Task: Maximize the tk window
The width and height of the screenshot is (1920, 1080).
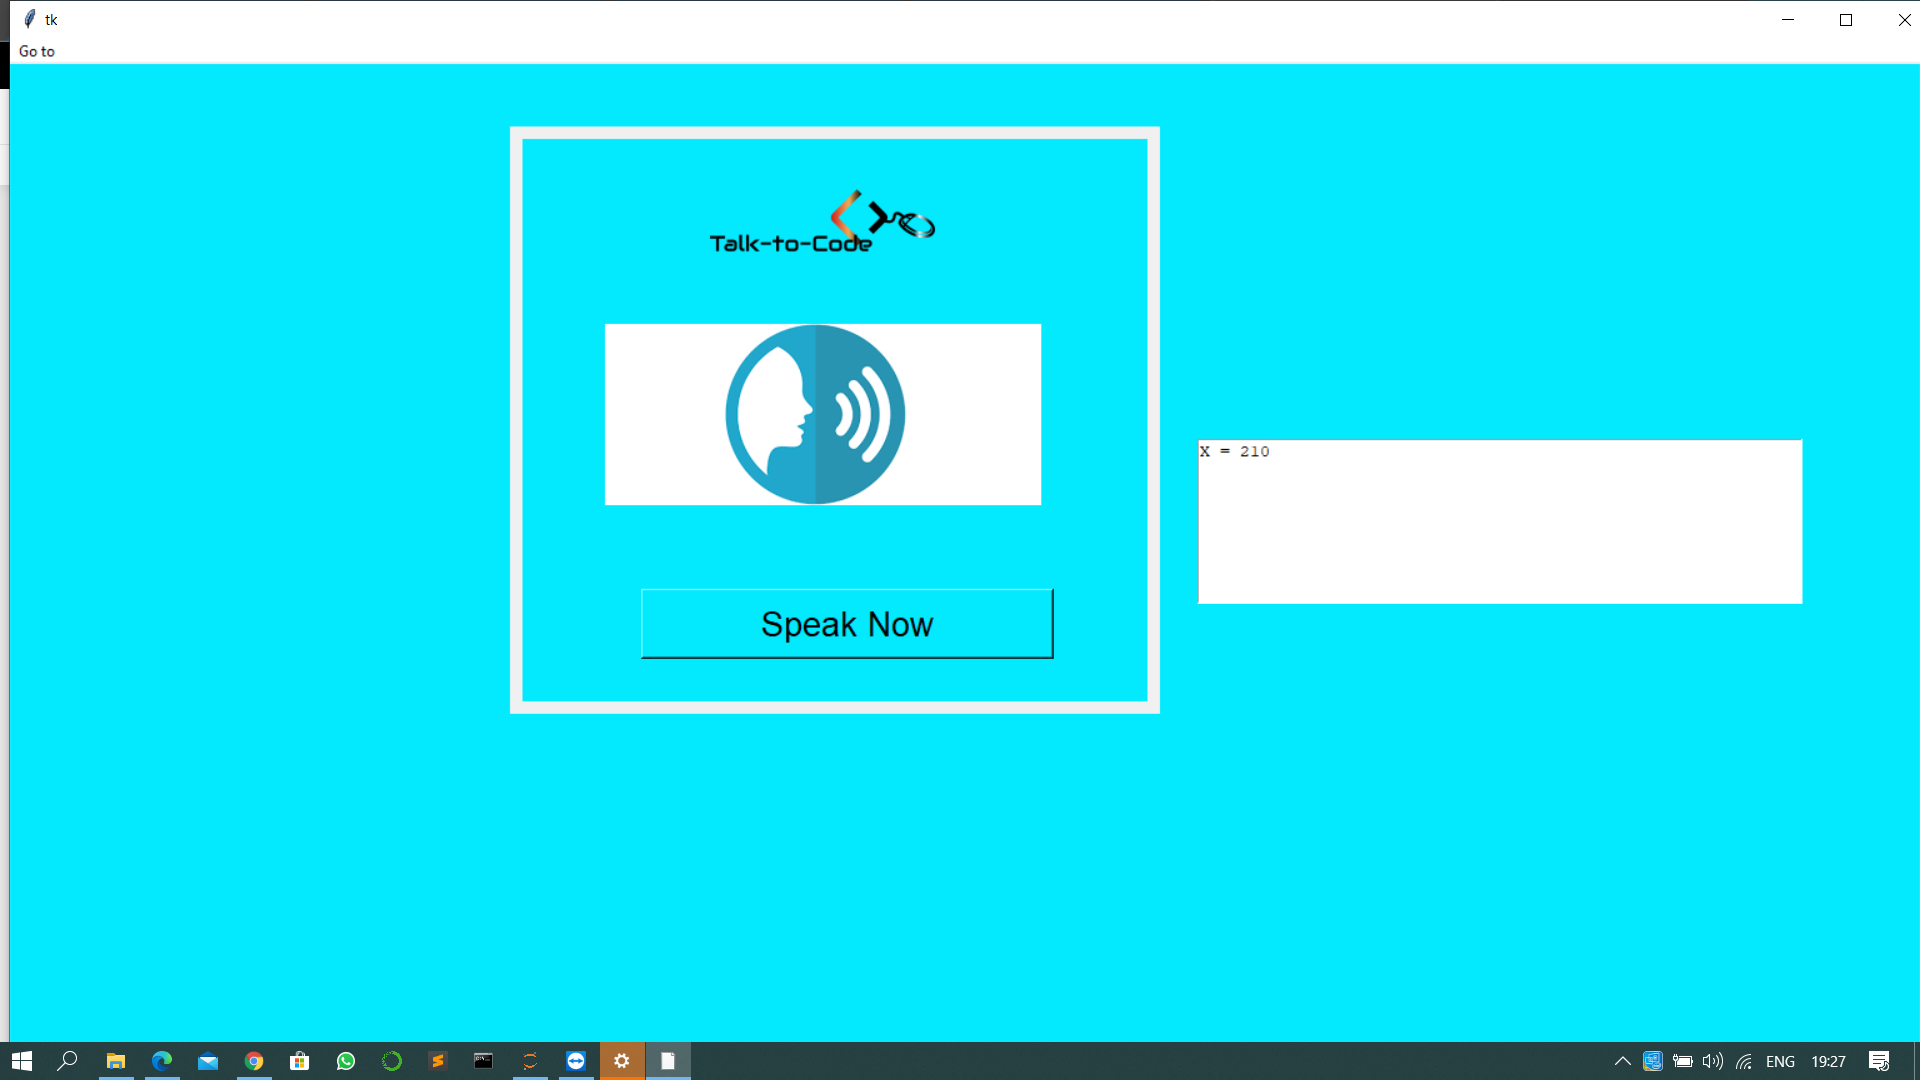Action: [1846, 20]
